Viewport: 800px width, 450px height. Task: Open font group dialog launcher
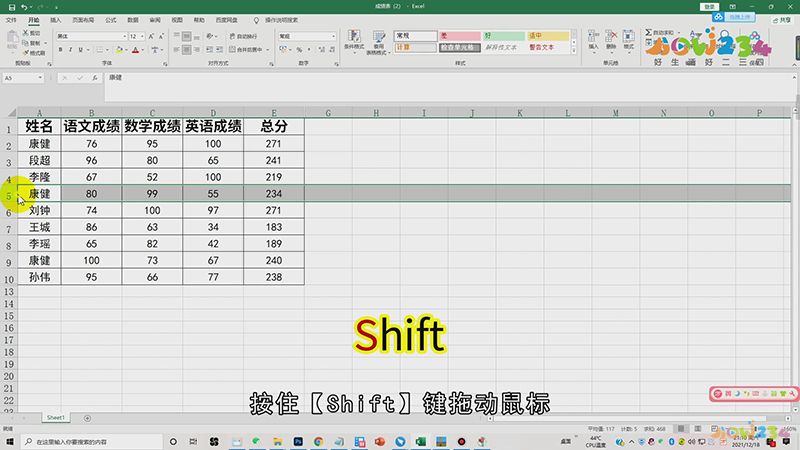165,64
